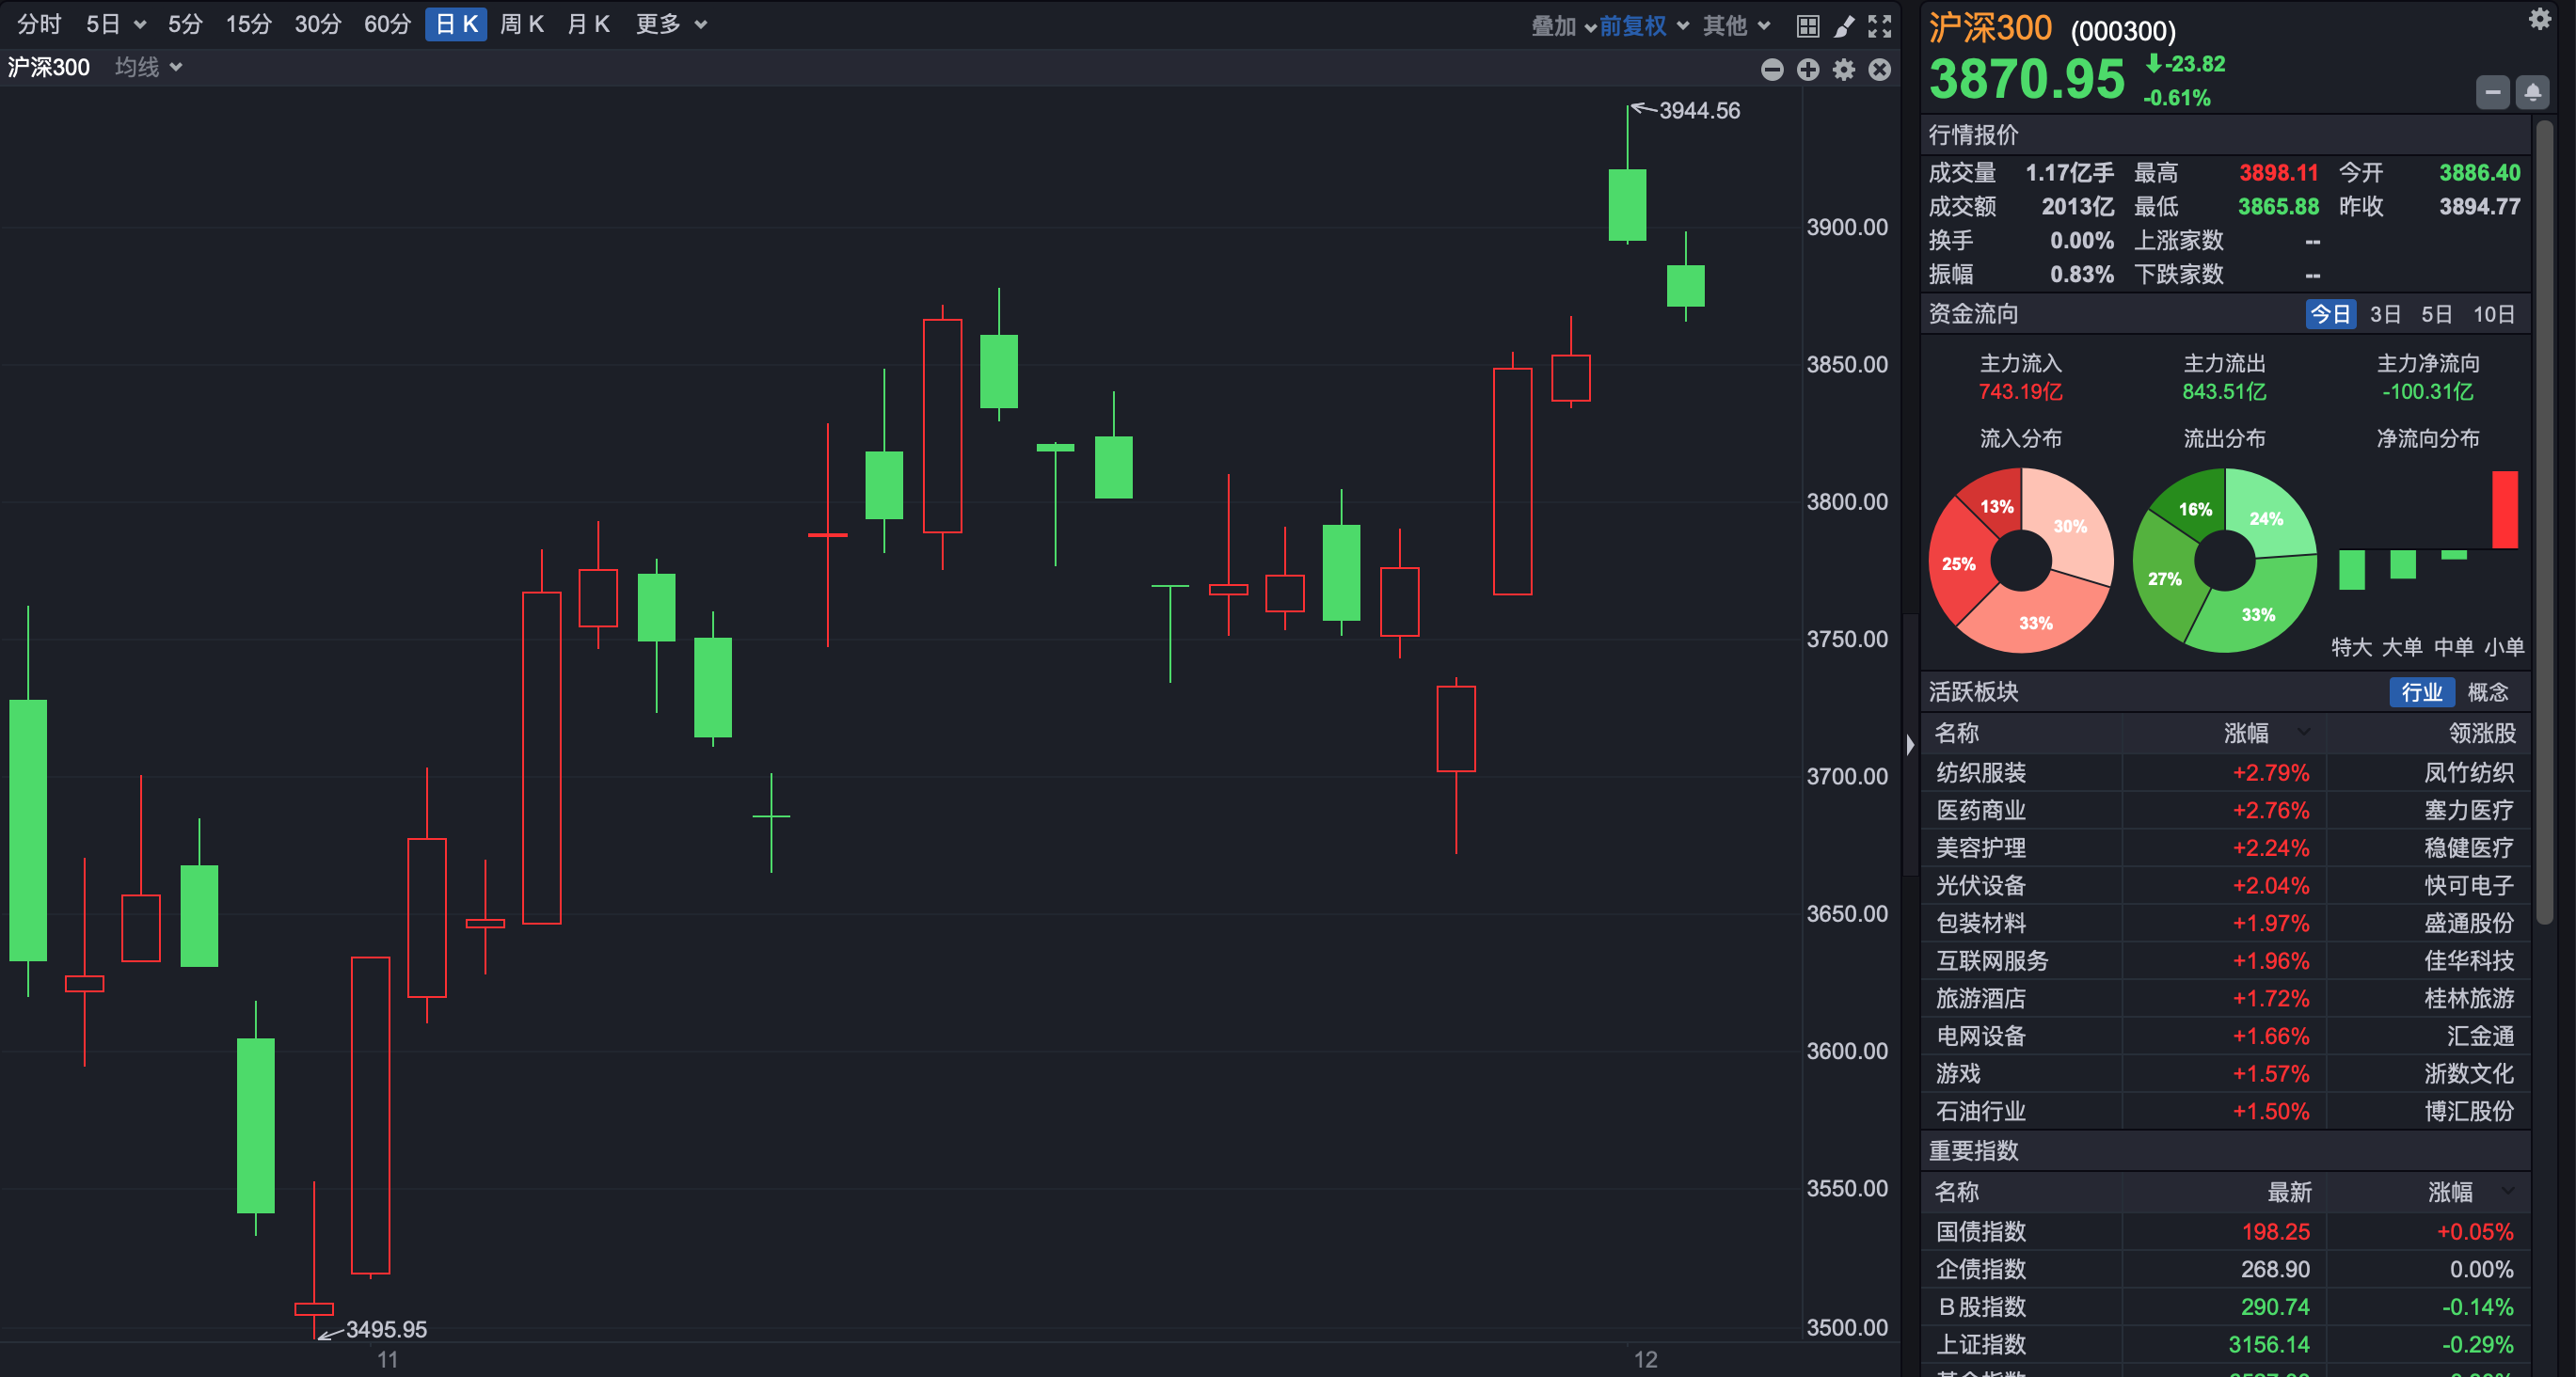Open chart indicator settings gear
Viewport: 2576px width, 1377px height.
click(x=1844, y=69)
